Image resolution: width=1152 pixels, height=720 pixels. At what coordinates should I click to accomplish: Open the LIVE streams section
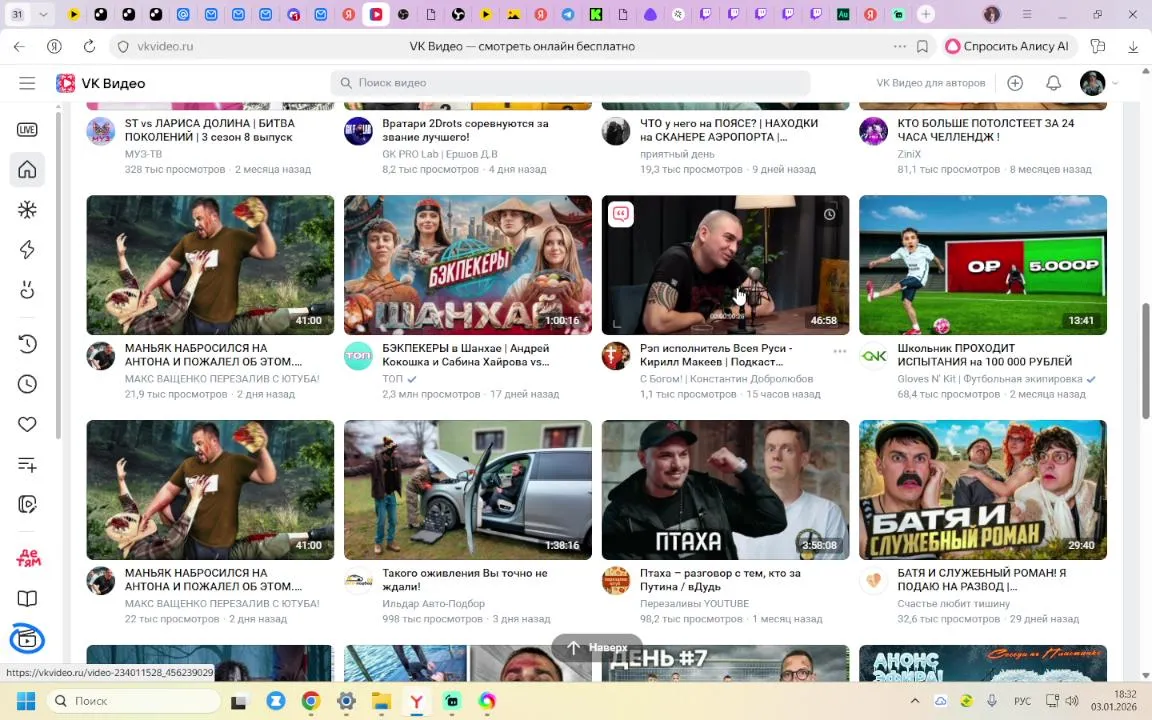coord(27,130)
